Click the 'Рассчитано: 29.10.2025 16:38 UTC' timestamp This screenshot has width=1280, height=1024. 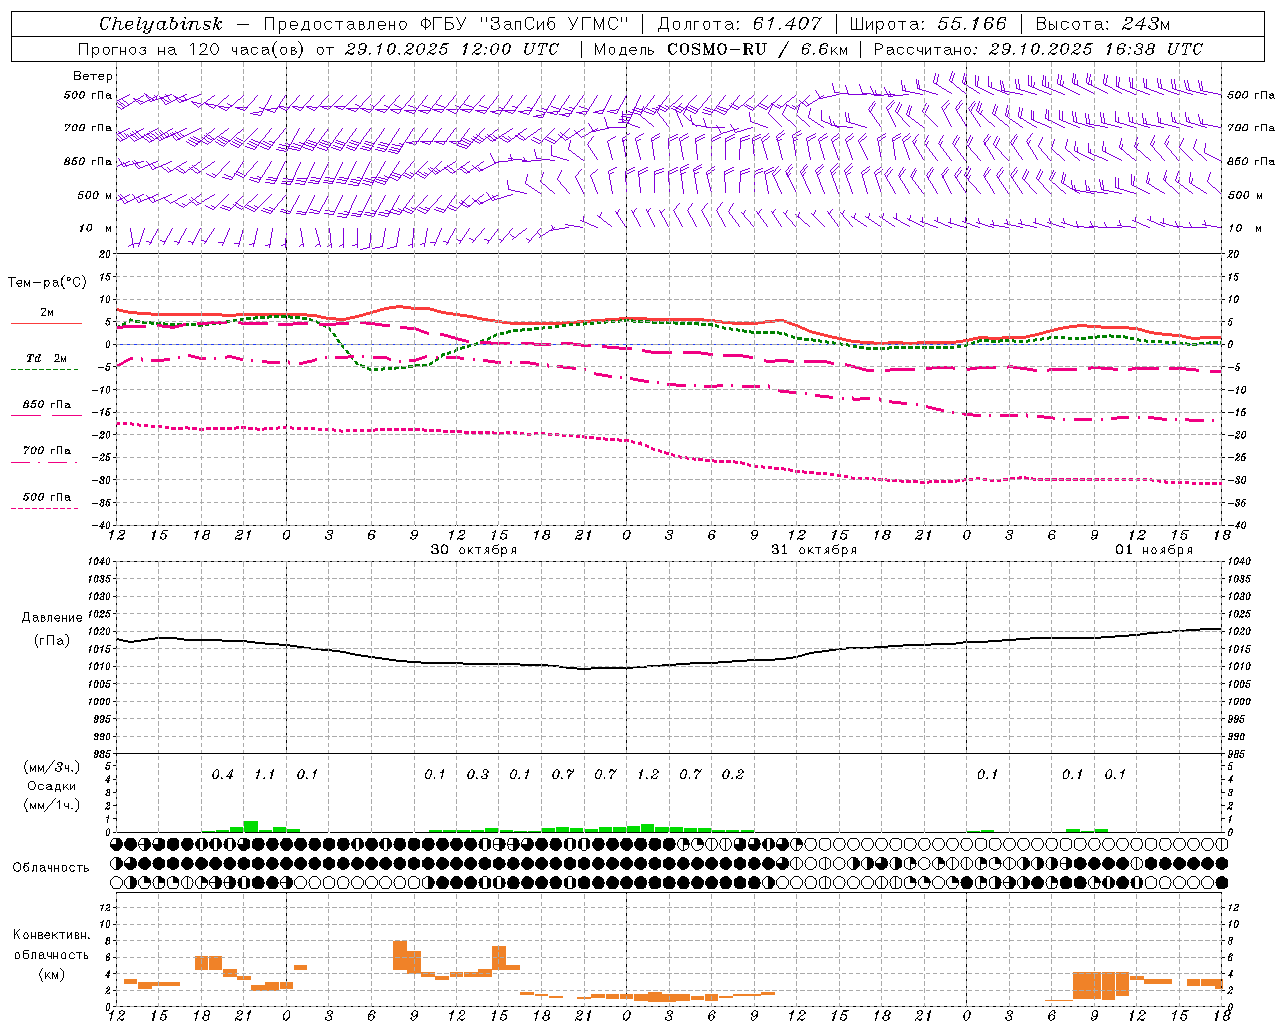[x=1038, y=49]
